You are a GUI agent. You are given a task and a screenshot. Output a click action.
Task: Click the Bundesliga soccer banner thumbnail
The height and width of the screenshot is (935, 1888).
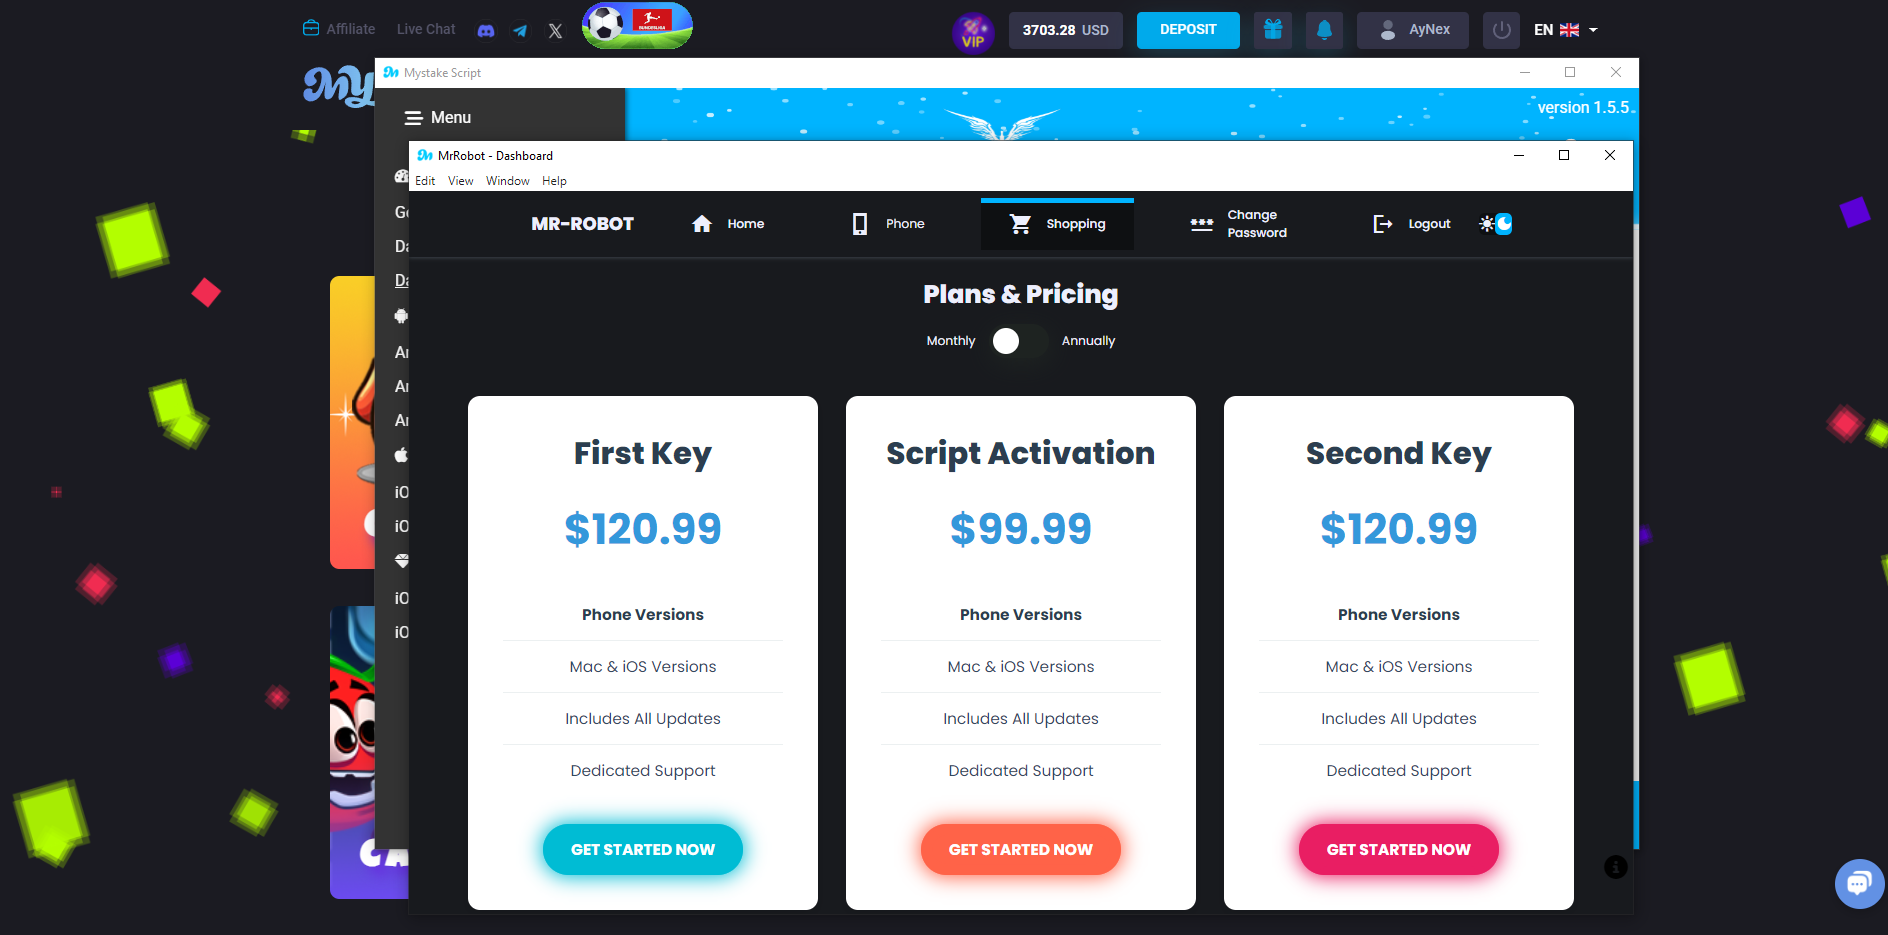click(637, 26)
